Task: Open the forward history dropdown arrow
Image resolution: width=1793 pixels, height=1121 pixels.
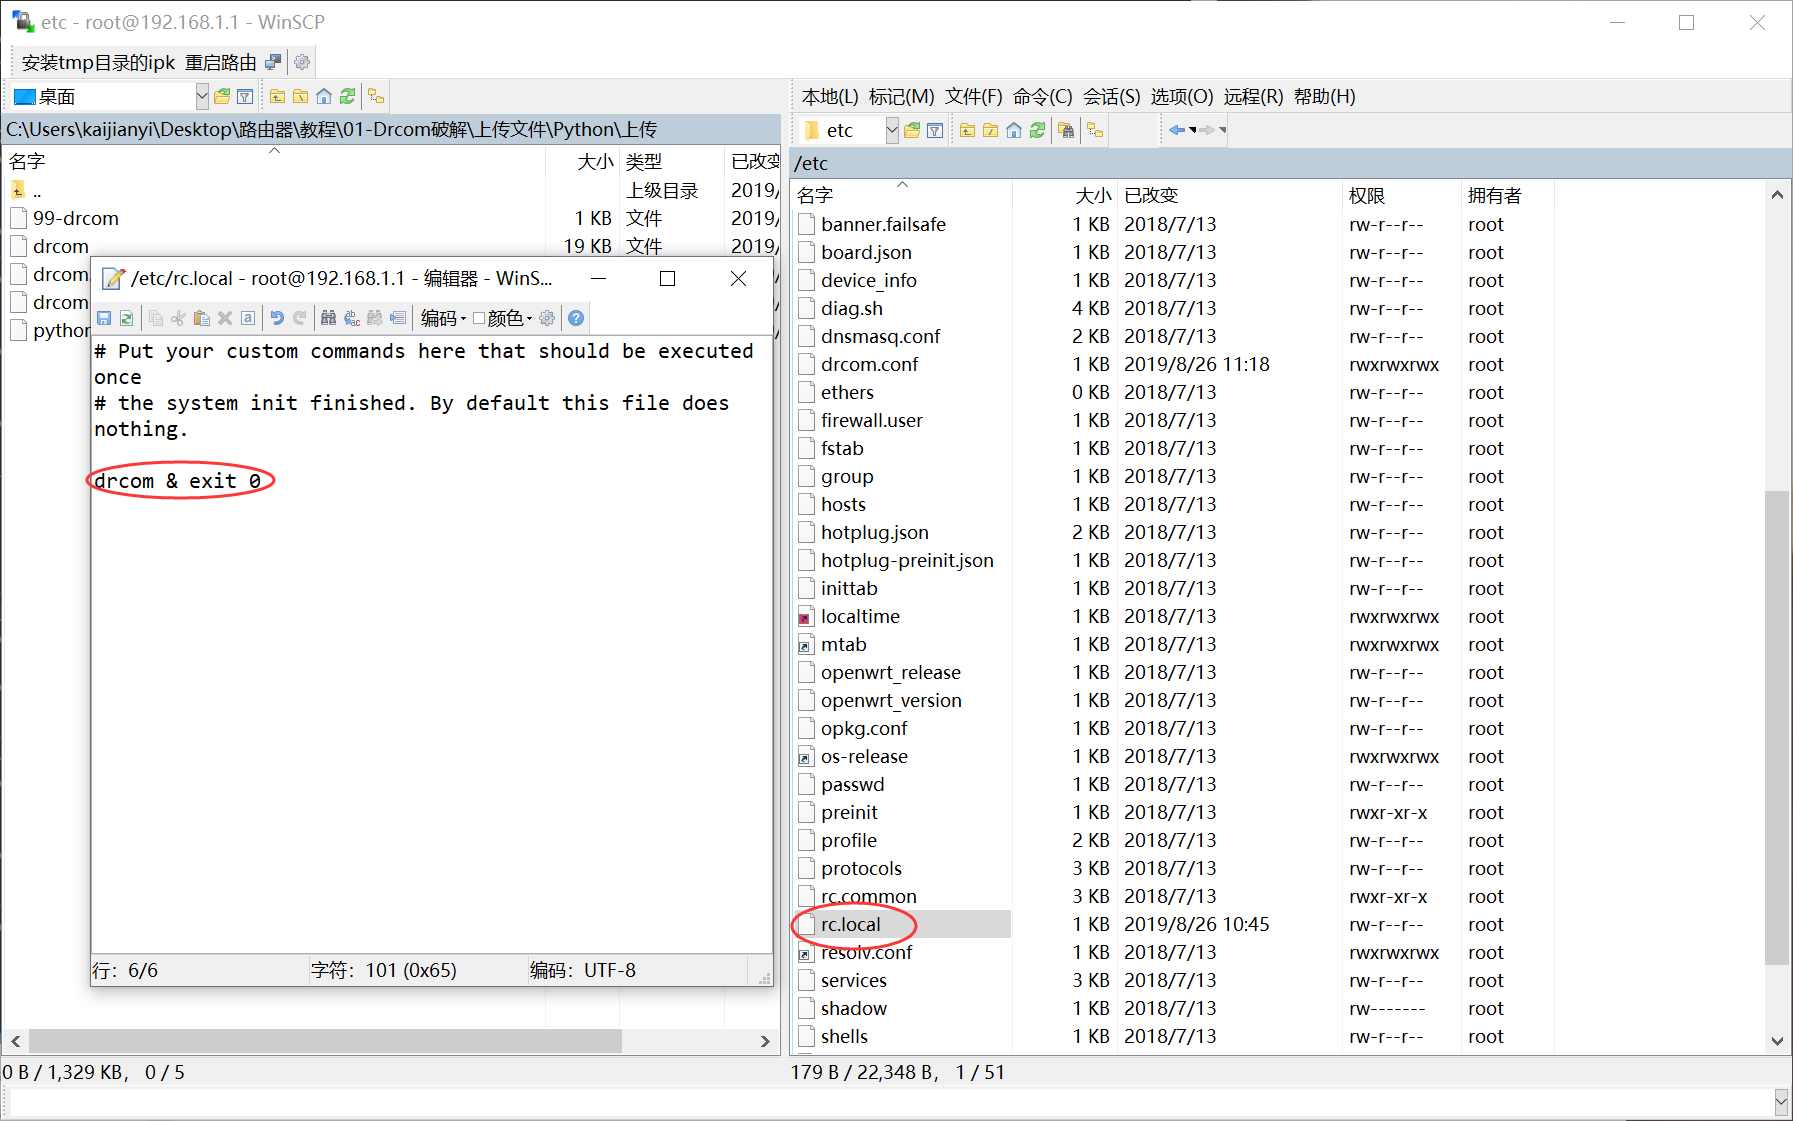Action: click(1222, 130)
